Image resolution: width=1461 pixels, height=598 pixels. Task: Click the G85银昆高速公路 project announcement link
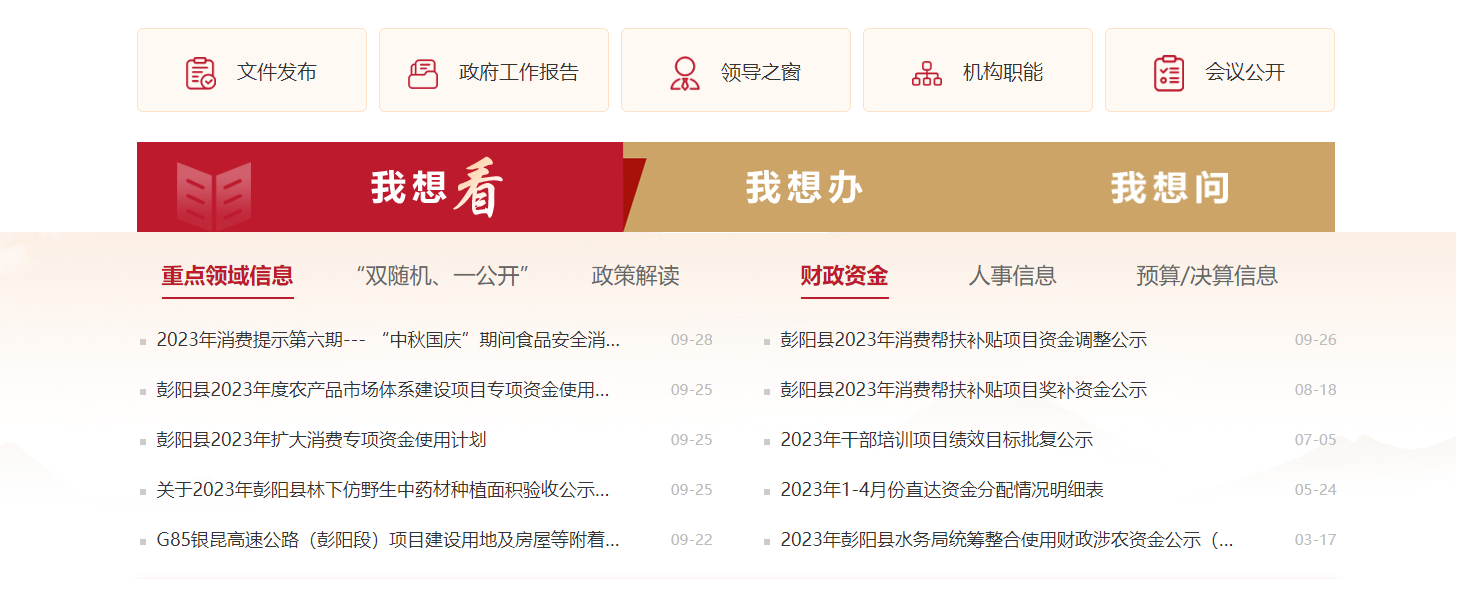pos(389,540)
